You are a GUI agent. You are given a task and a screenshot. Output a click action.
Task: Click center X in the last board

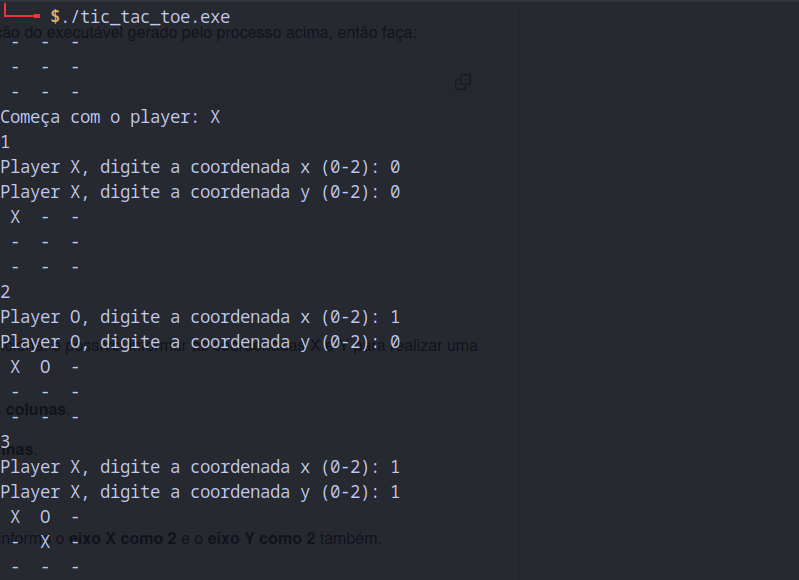(x=45, y=542)
